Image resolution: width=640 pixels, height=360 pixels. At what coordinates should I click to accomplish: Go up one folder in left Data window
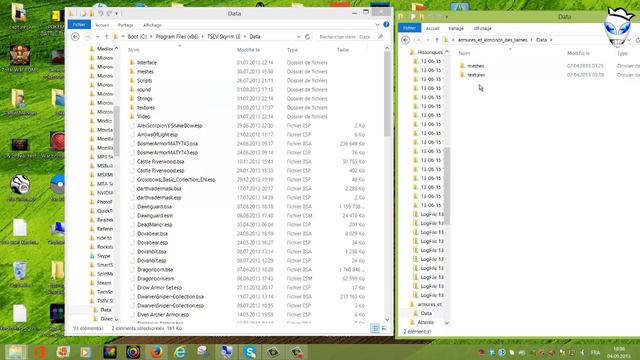click(107, 37)
